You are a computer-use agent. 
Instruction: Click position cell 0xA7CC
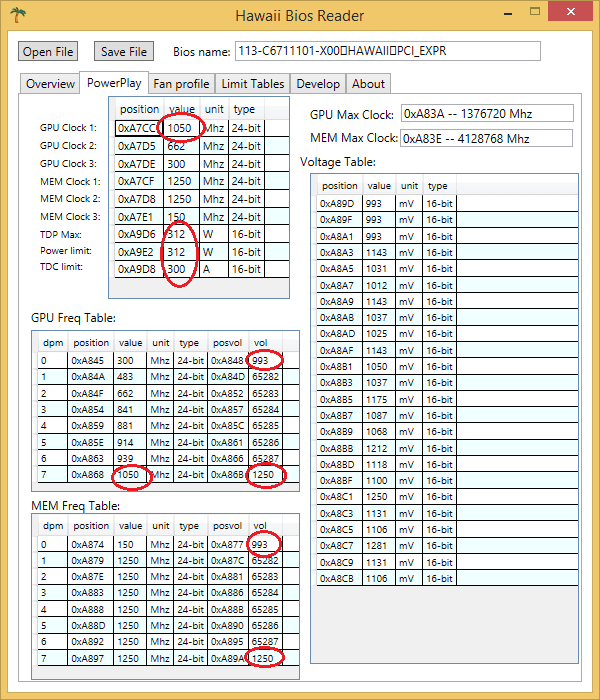click(139, 128)
